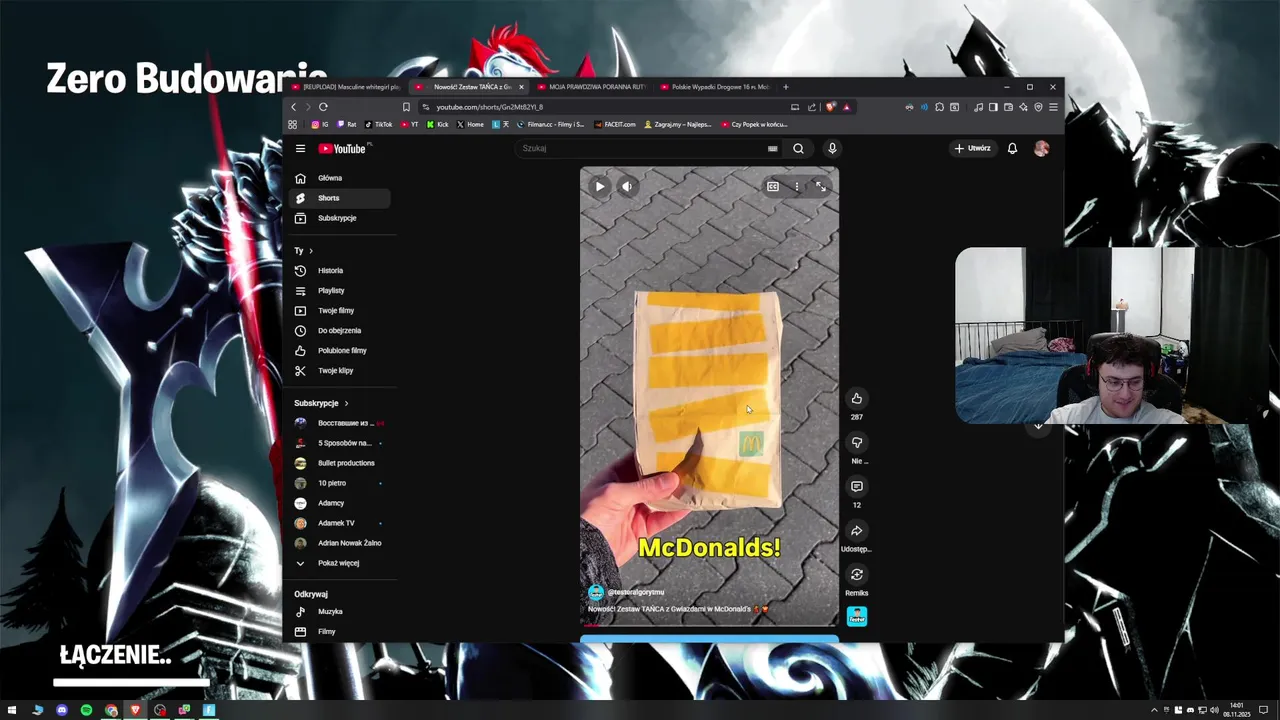
Task: Open 5 Sposobów na... channel subscription
Action: click(340, 443)
